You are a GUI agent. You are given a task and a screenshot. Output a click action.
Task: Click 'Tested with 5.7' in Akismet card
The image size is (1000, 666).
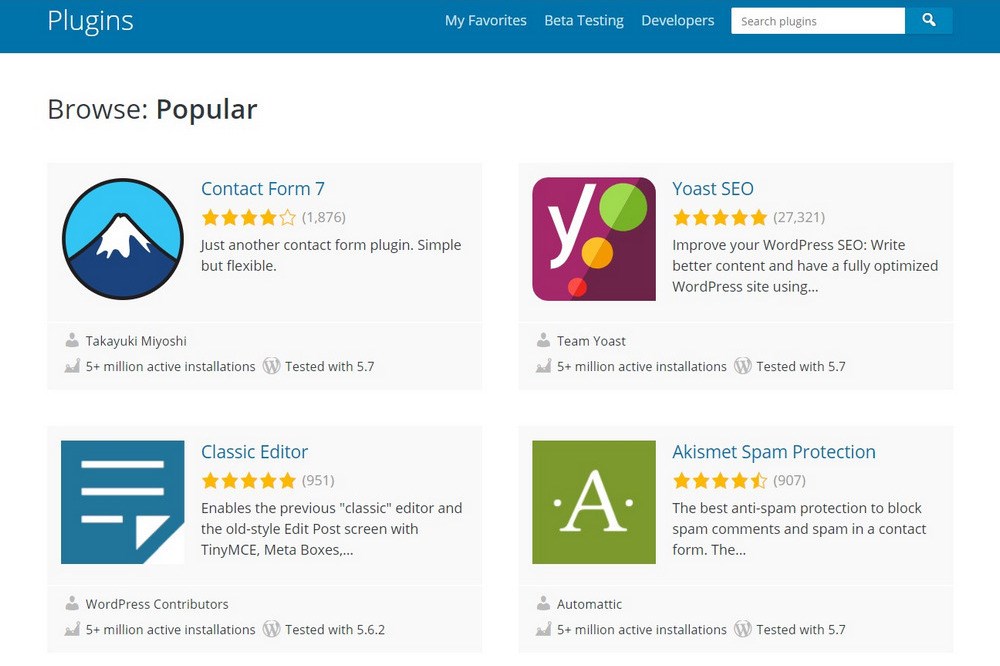pos(801,630)
